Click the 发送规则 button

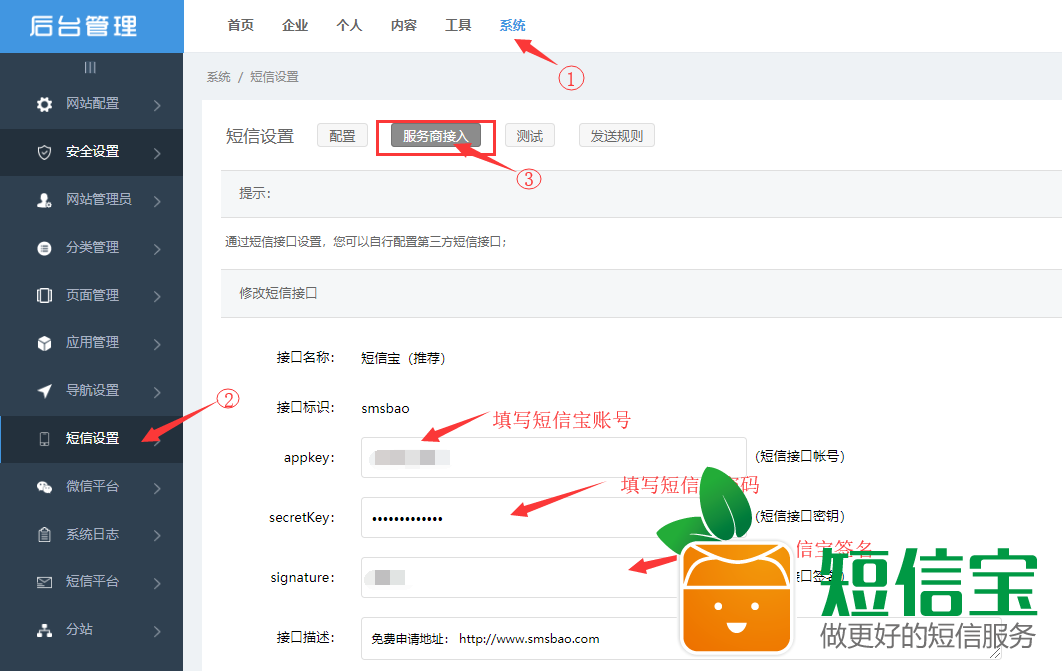coord(616,136)
